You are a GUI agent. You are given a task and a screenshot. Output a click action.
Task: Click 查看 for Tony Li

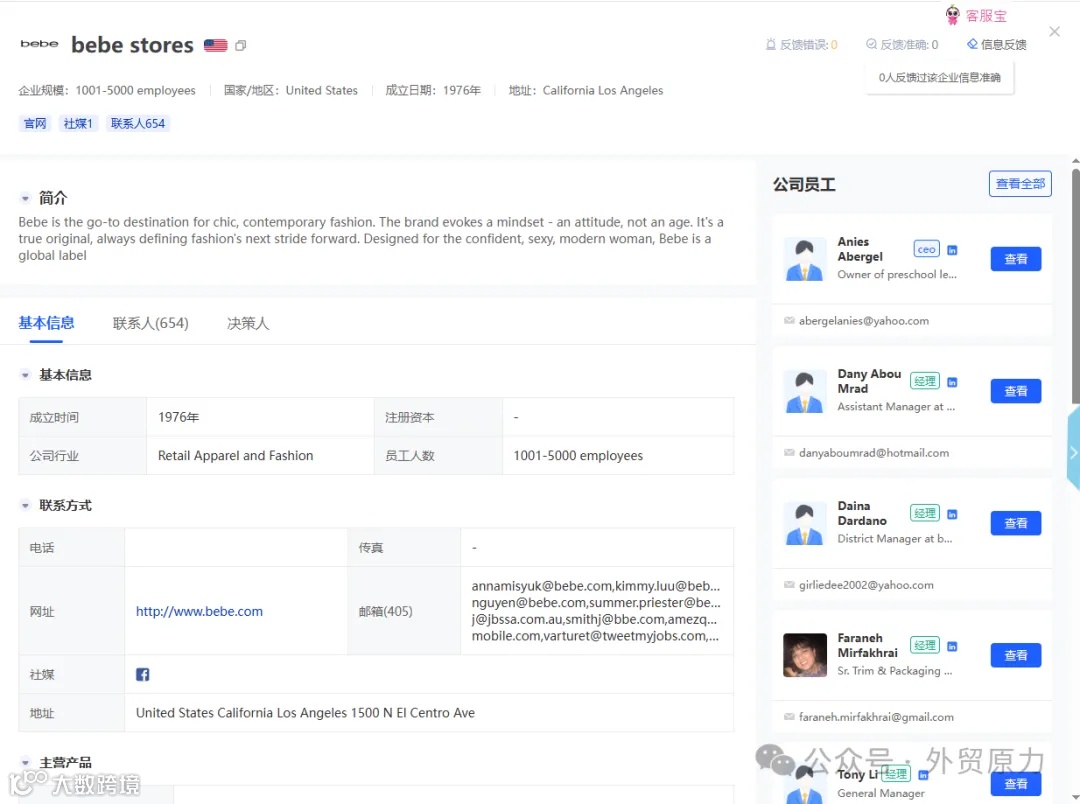coord(1016,784)
